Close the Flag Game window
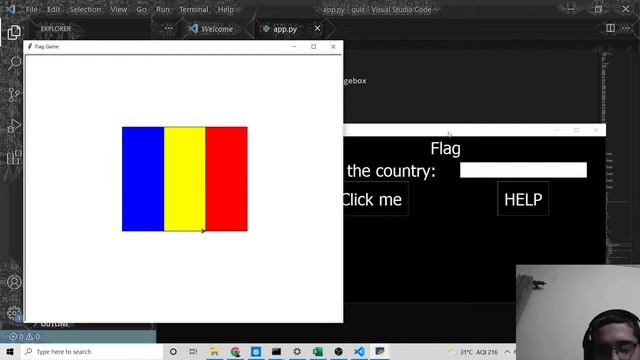The height and width of the screenshot is (360, 640). (x=333, y=47)
